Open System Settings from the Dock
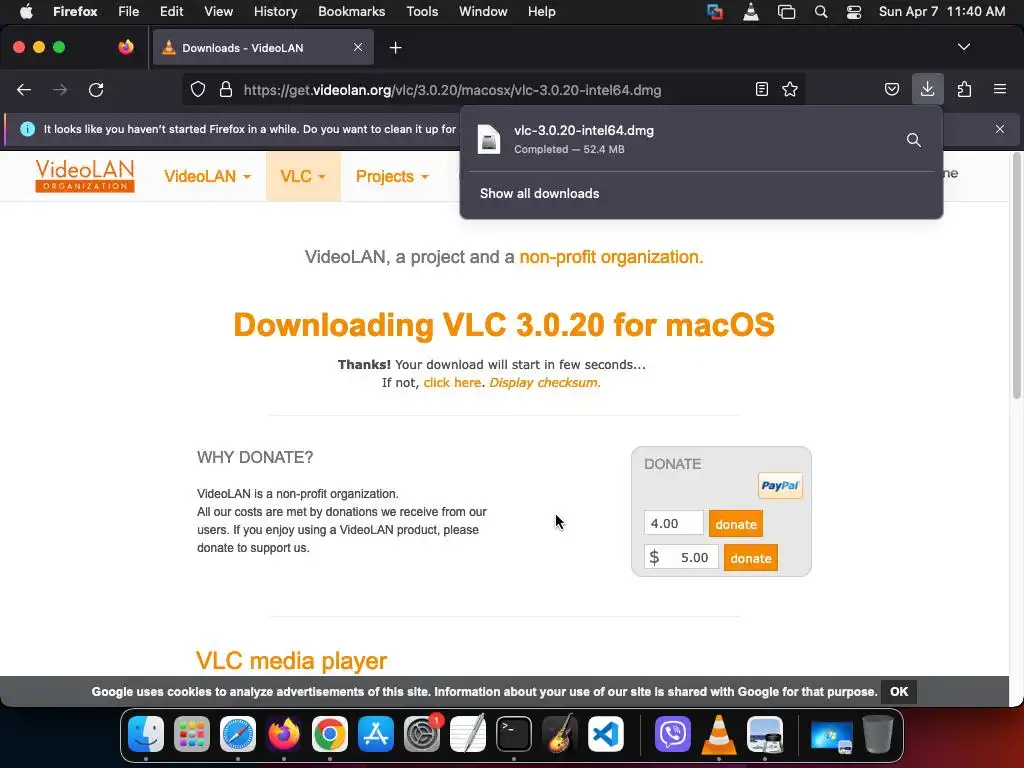The height and width of the screenshot is (768, 1024). coord(422,734)
